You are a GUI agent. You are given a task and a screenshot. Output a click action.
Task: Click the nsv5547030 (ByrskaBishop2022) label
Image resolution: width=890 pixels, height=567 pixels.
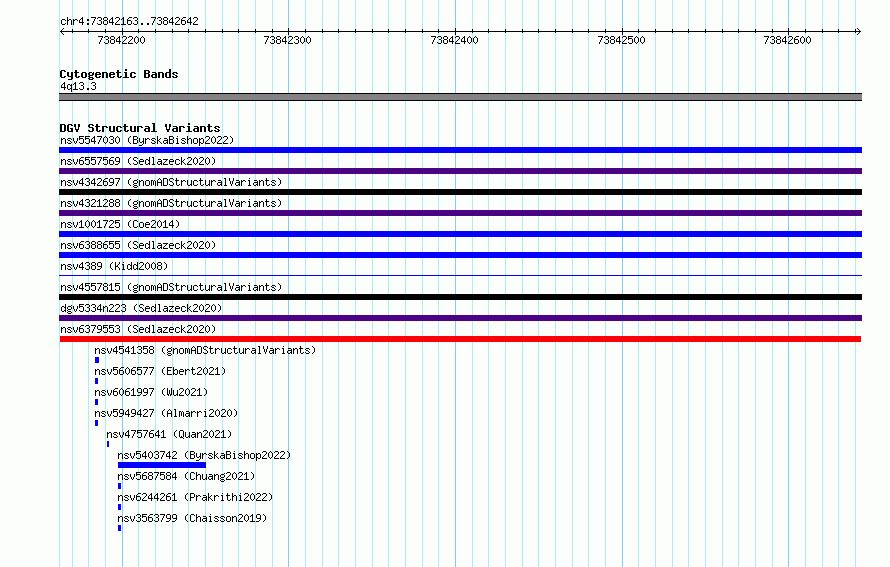(x=147, y=140)
